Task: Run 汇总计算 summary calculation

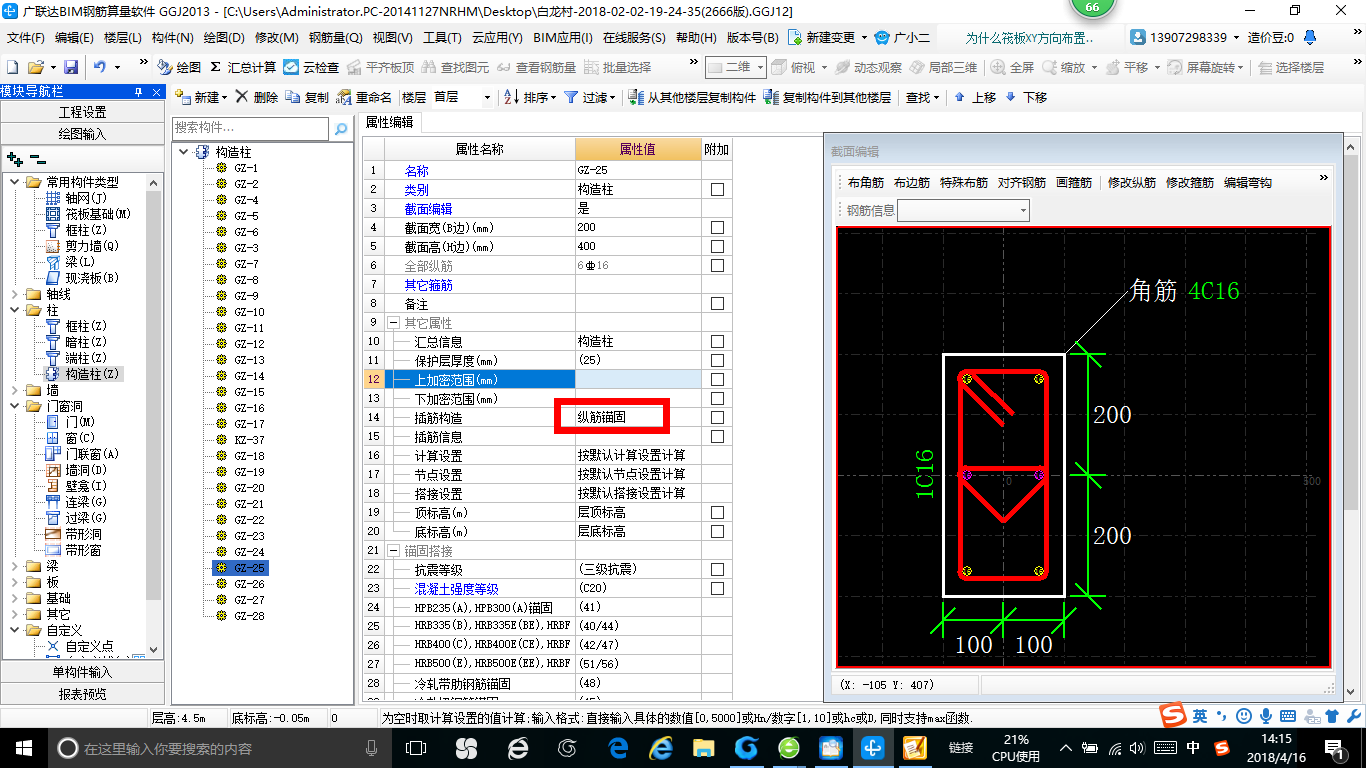Action: pos(242,67)
